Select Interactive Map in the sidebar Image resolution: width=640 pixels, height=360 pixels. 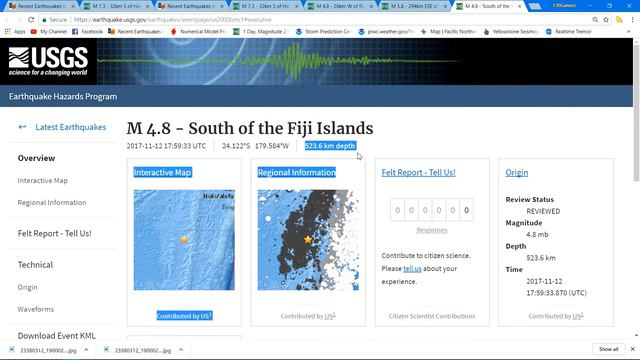click(42, 180)
